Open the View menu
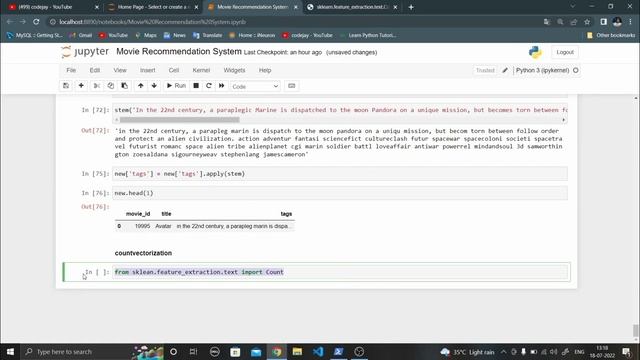 [120, 70]
